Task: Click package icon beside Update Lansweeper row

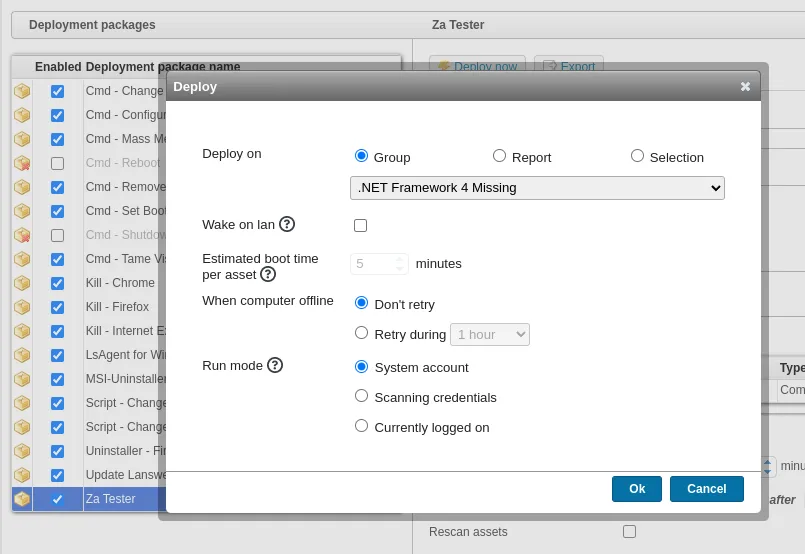Action: (x=22, y=475)
